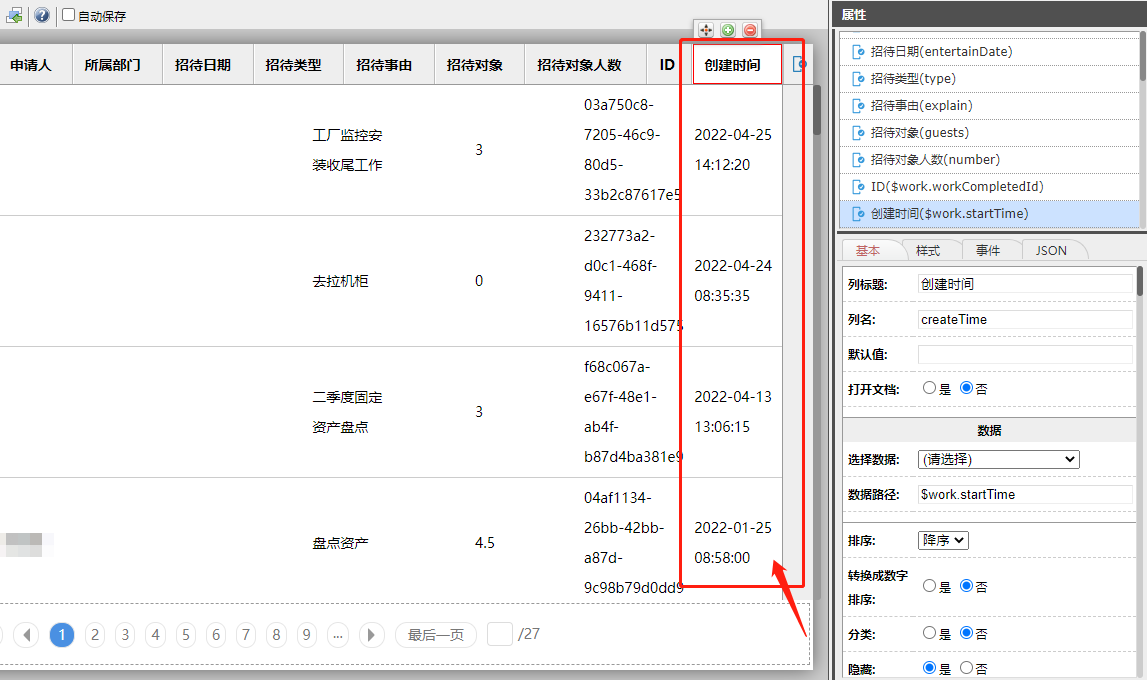Viewport: 1147px width, 680px height.
Task: Set 打开文档 to 是
Action: point(930,388)
